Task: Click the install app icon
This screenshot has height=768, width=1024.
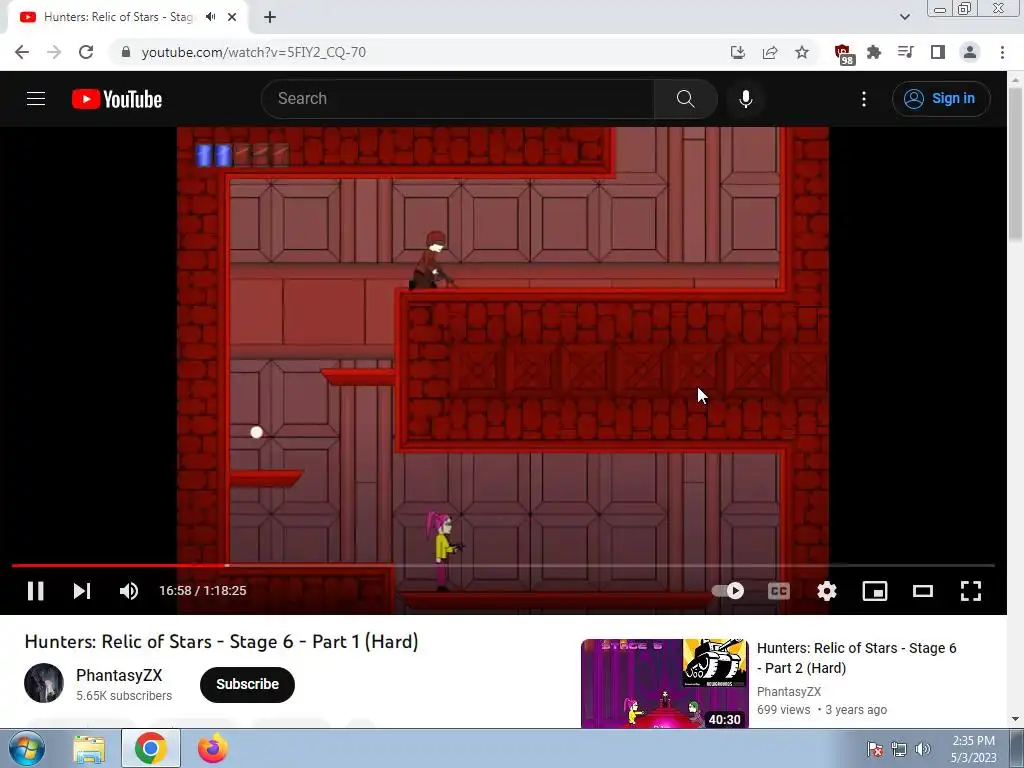Action: coord(738,52)
